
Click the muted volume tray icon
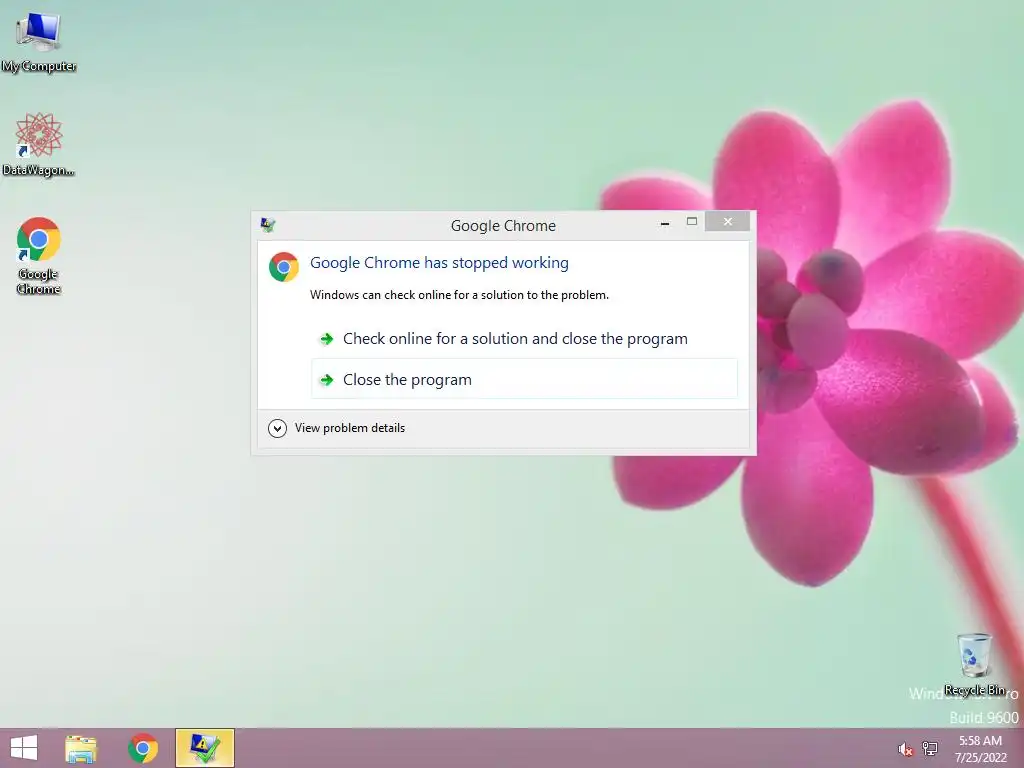coord(905,749)
